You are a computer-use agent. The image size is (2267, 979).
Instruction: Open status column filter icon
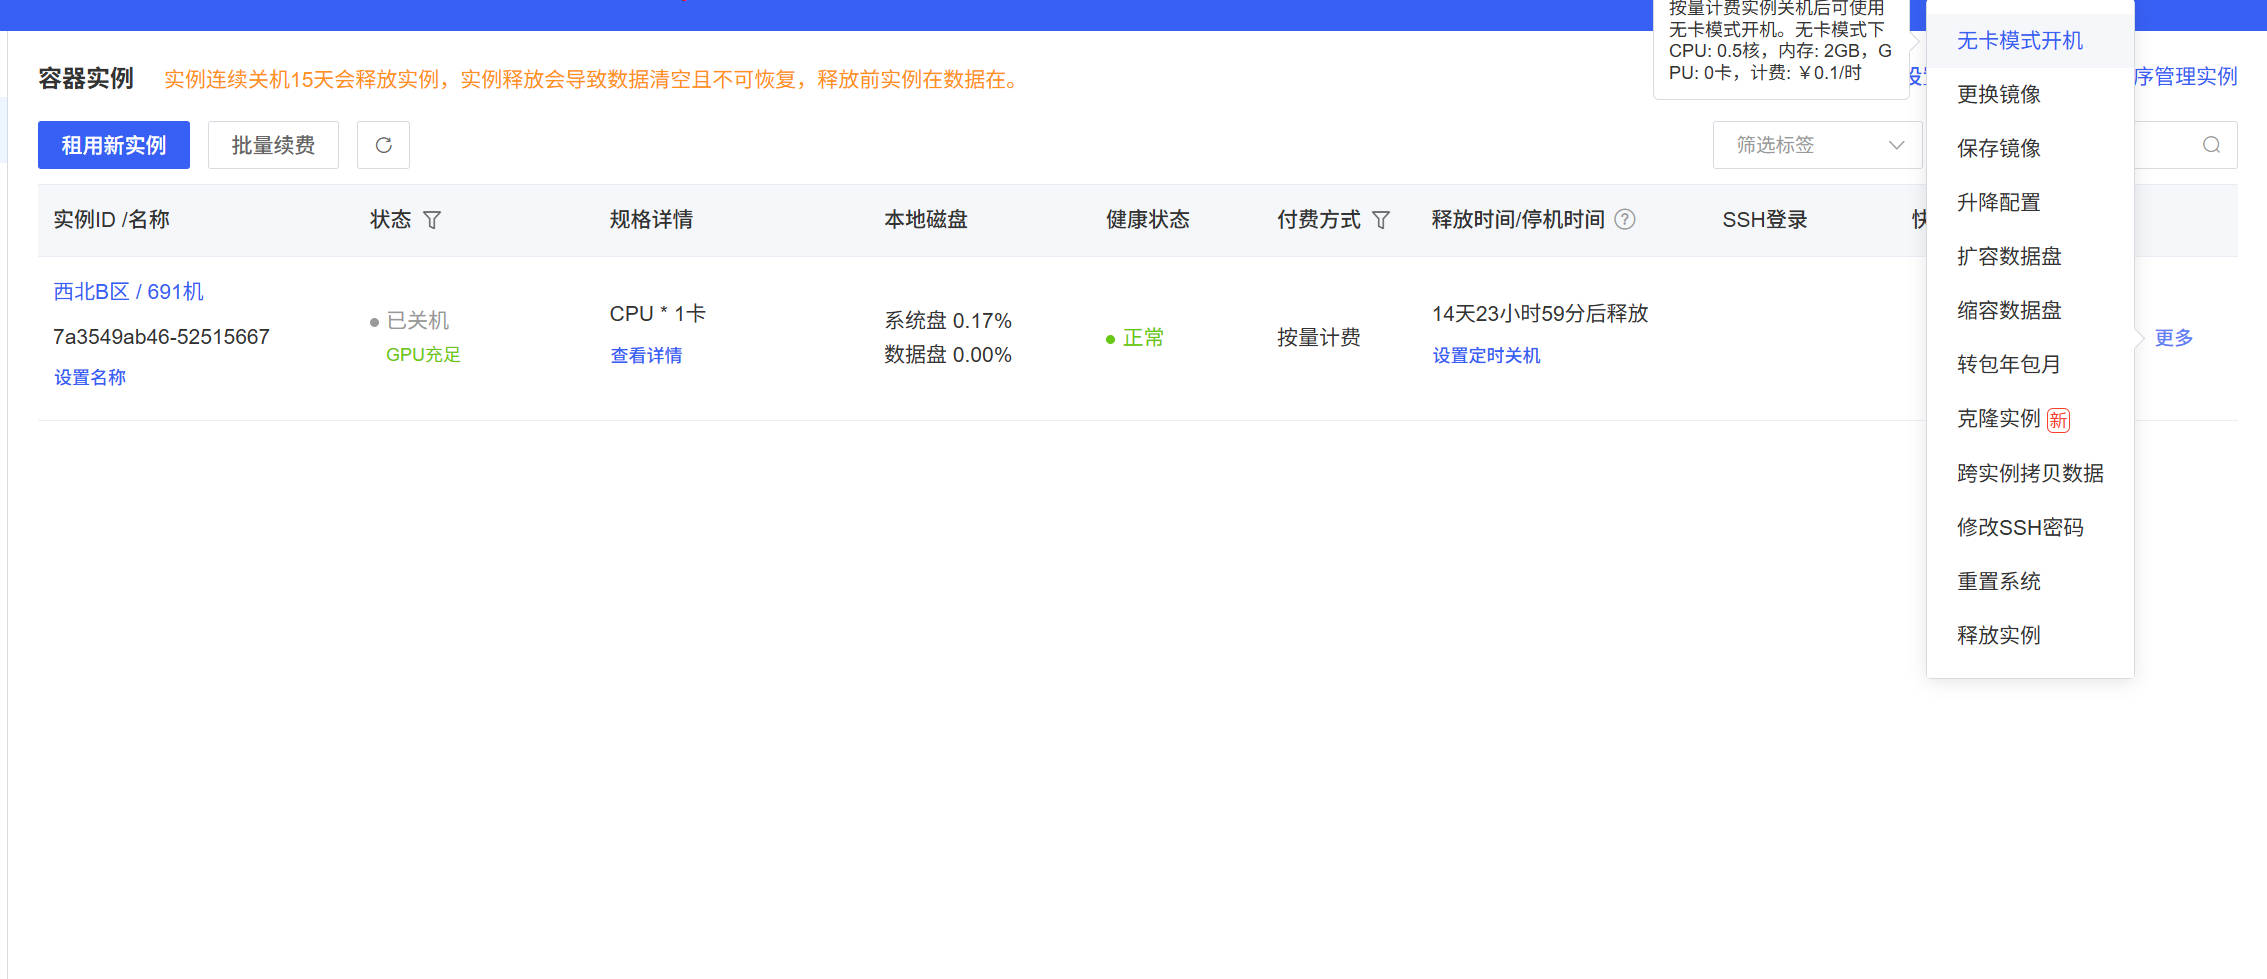(432, 220)
